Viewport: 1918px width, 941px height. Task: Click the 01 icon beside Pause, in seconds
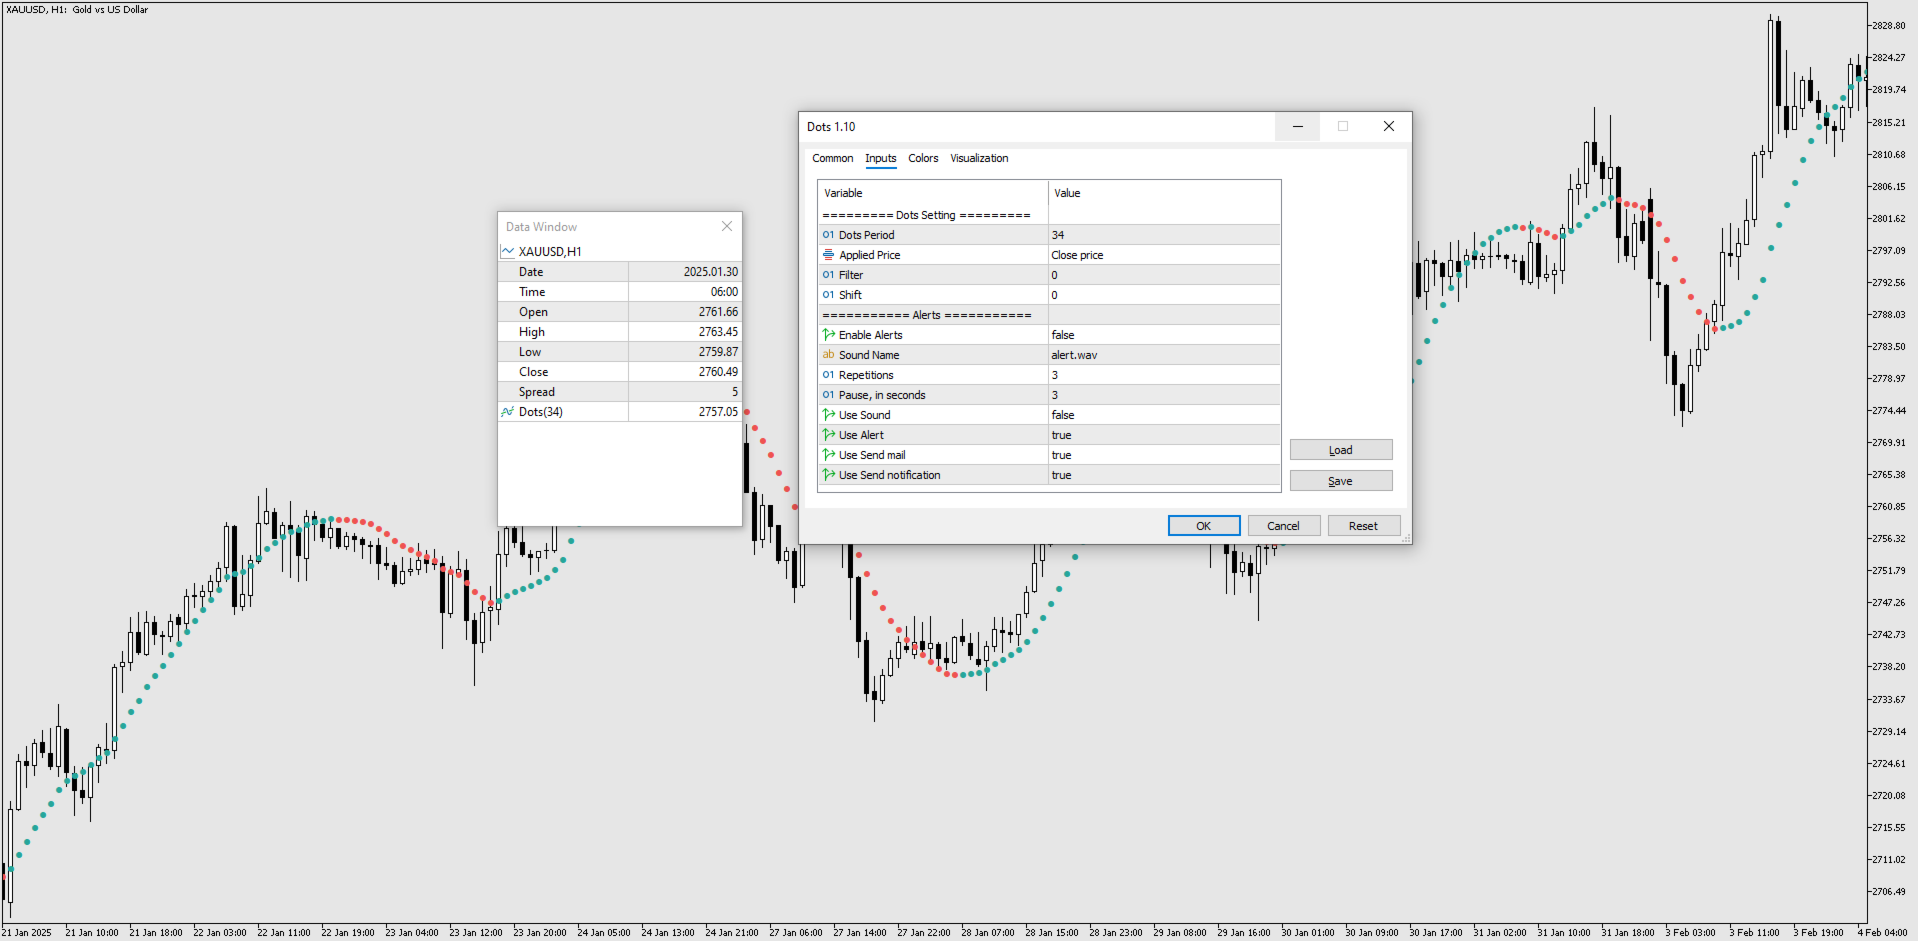pos(828,394)
